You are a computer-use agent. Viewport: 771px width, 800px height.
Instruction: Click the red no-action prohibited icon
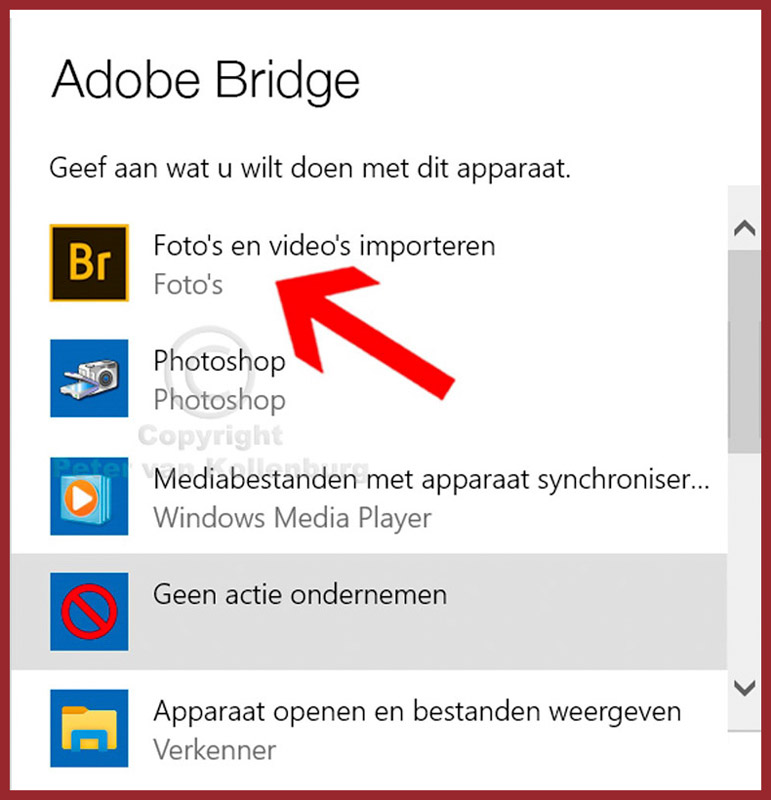(x=89, y=611)
